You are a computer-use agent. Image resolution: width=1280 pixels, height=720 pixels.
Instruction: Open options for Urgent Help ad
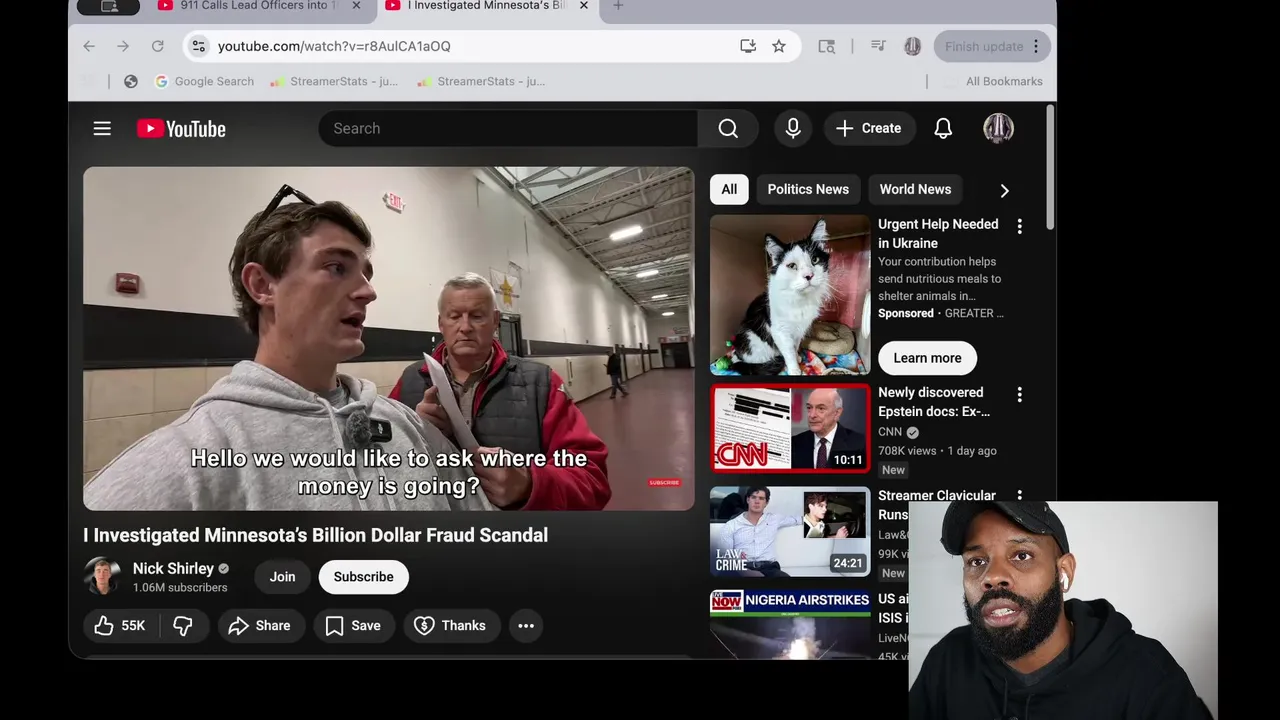click(x=1019, y=227)
